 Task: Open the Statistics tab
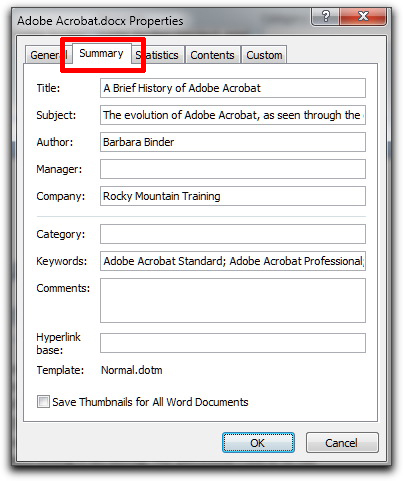pyautogui.click(x=157, y=55)
